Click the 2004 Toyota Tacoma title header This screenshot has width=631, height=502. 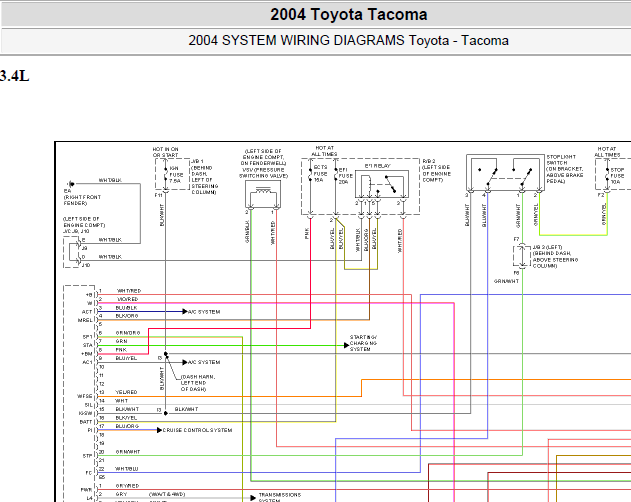point(348,14)
